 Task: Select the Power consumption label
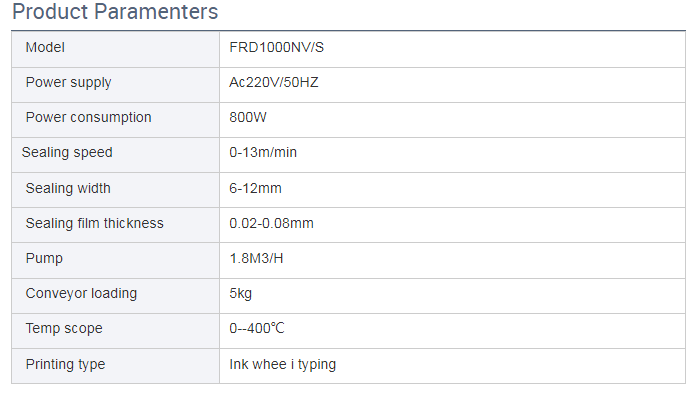[x=89, y=117]
